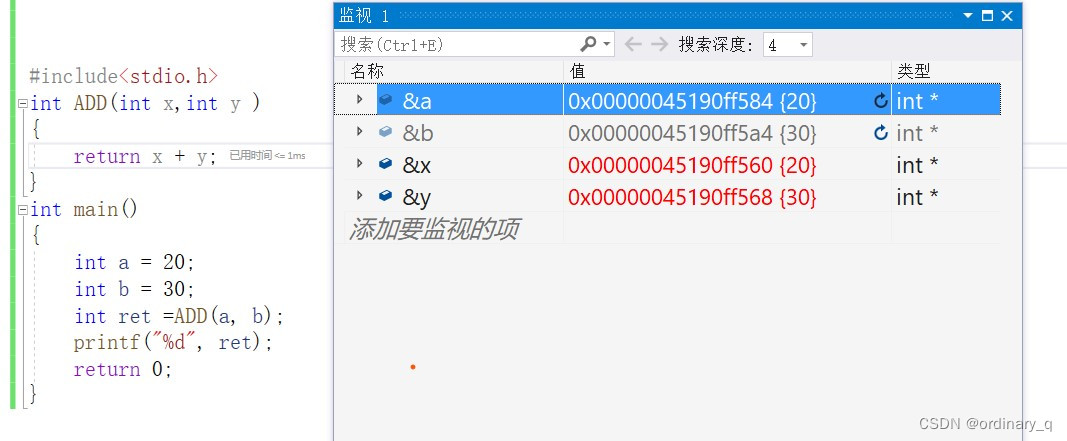Click the &a name in the watch list

[417, 101]
